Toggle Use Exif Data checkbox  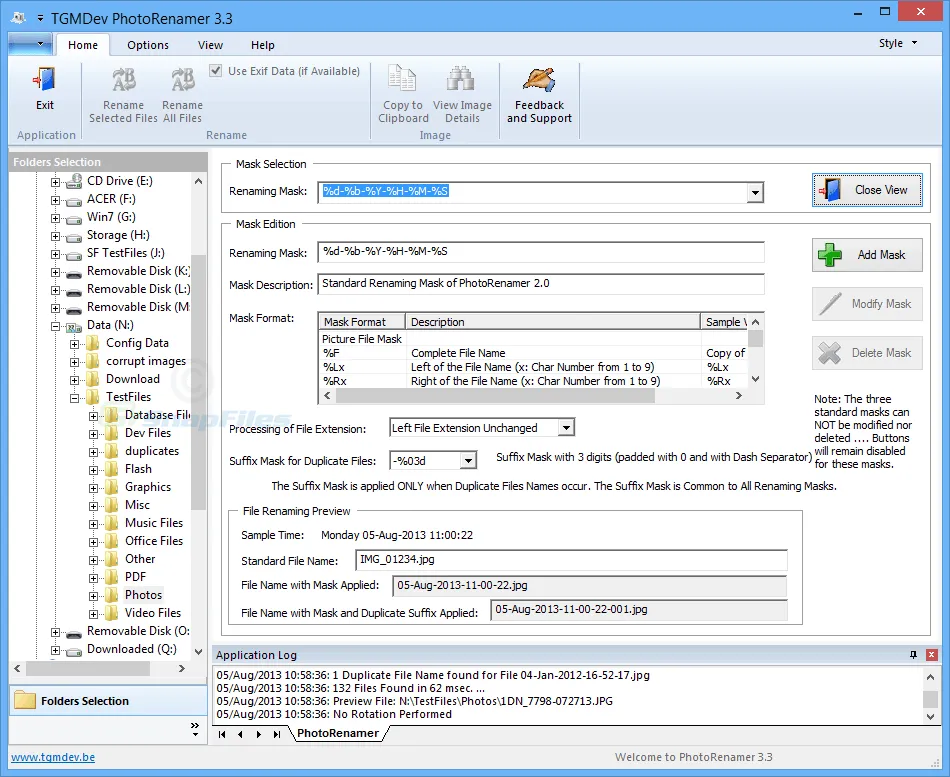coord(215,71)
